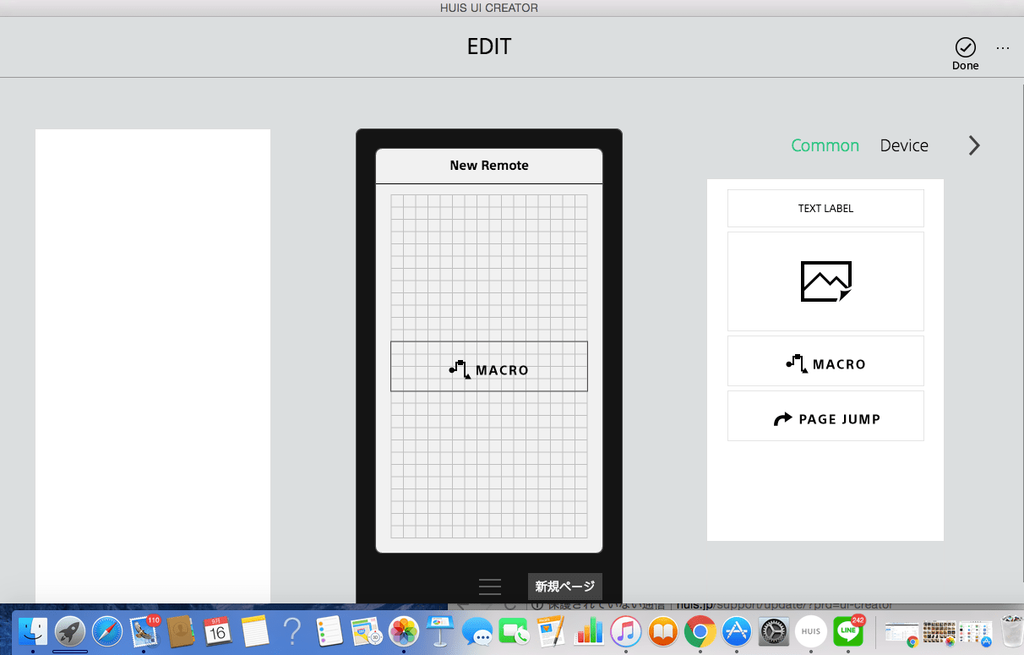Open the Mail app with the 110 badge
The image size is (1024, 655).
[144, 631]
